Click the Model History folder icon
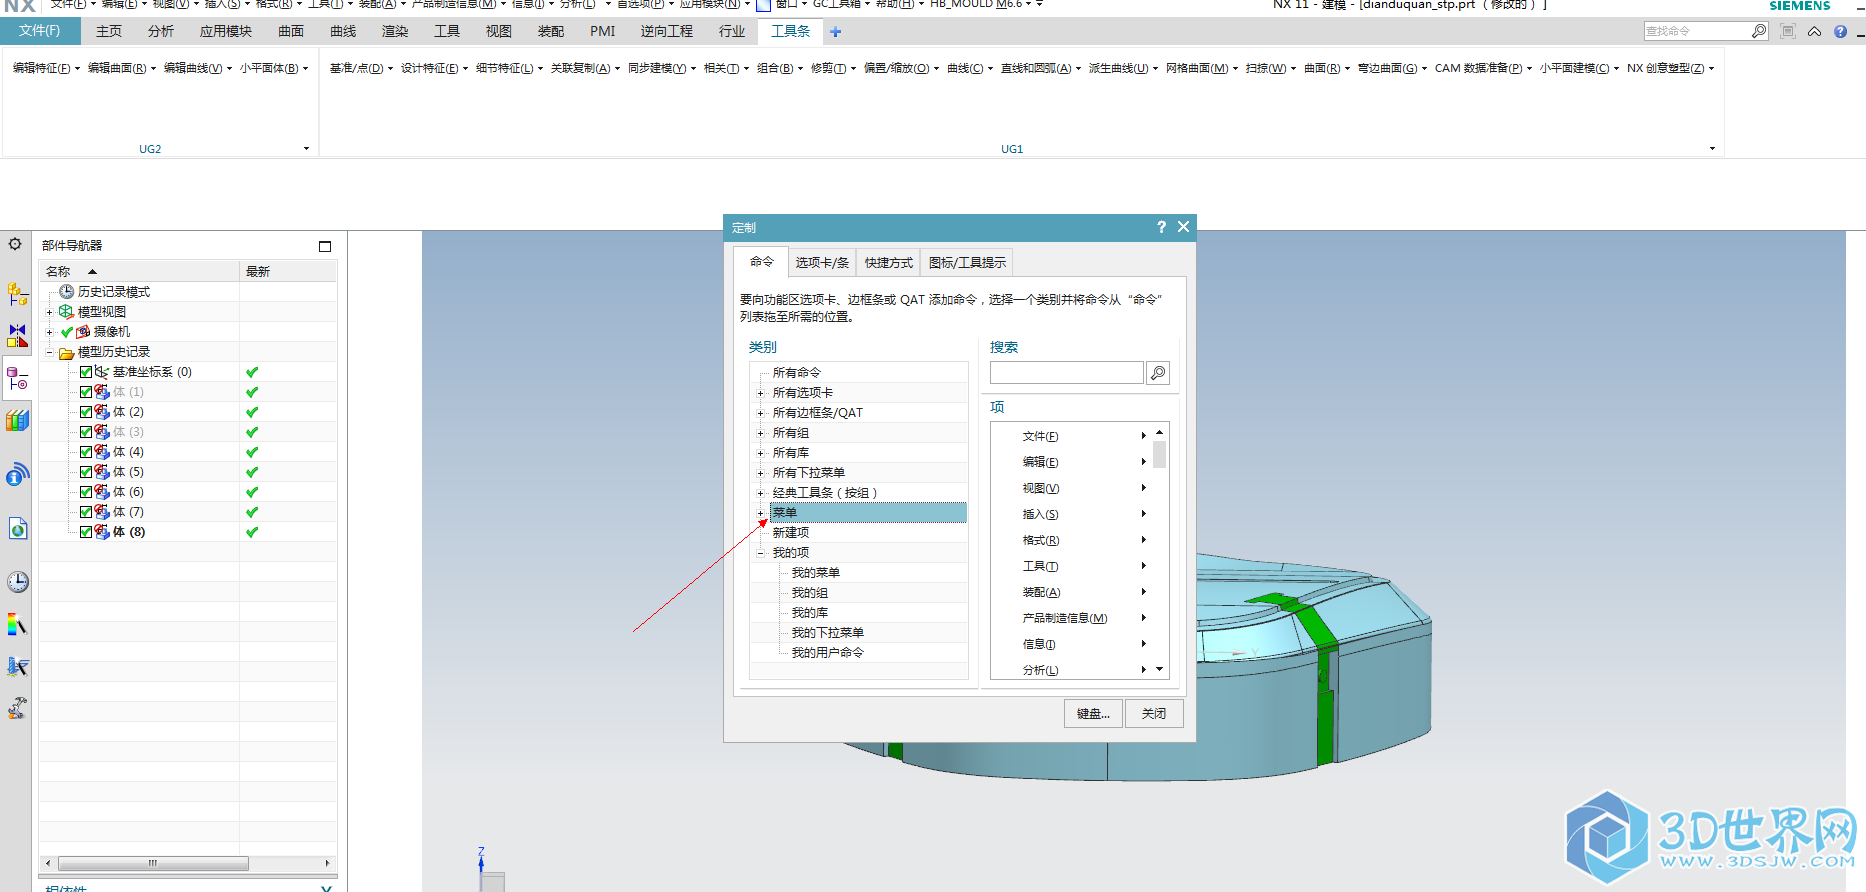Screen dimensions: 1866x892 [67, 352]
